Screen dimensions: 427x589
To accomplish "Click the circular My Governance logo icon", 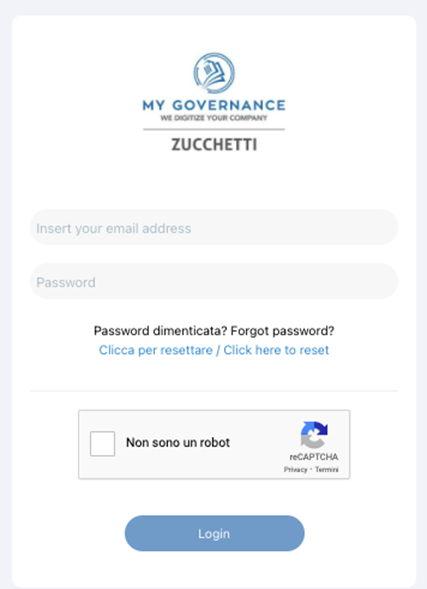I will tap(214, 73).
